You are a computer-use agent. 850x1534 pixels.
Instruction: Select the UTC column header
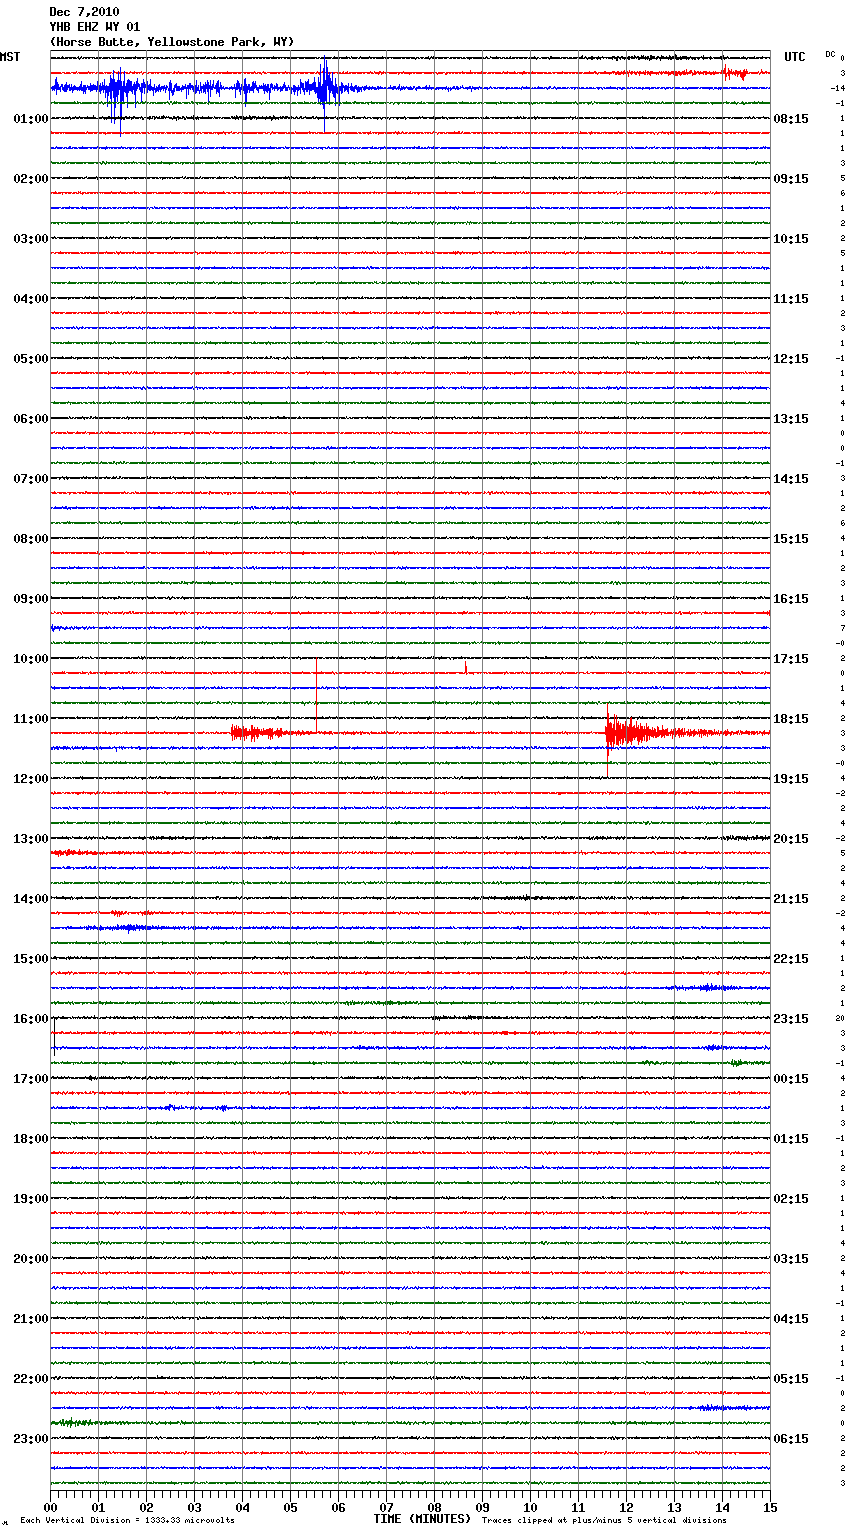(x=794, y=57)
